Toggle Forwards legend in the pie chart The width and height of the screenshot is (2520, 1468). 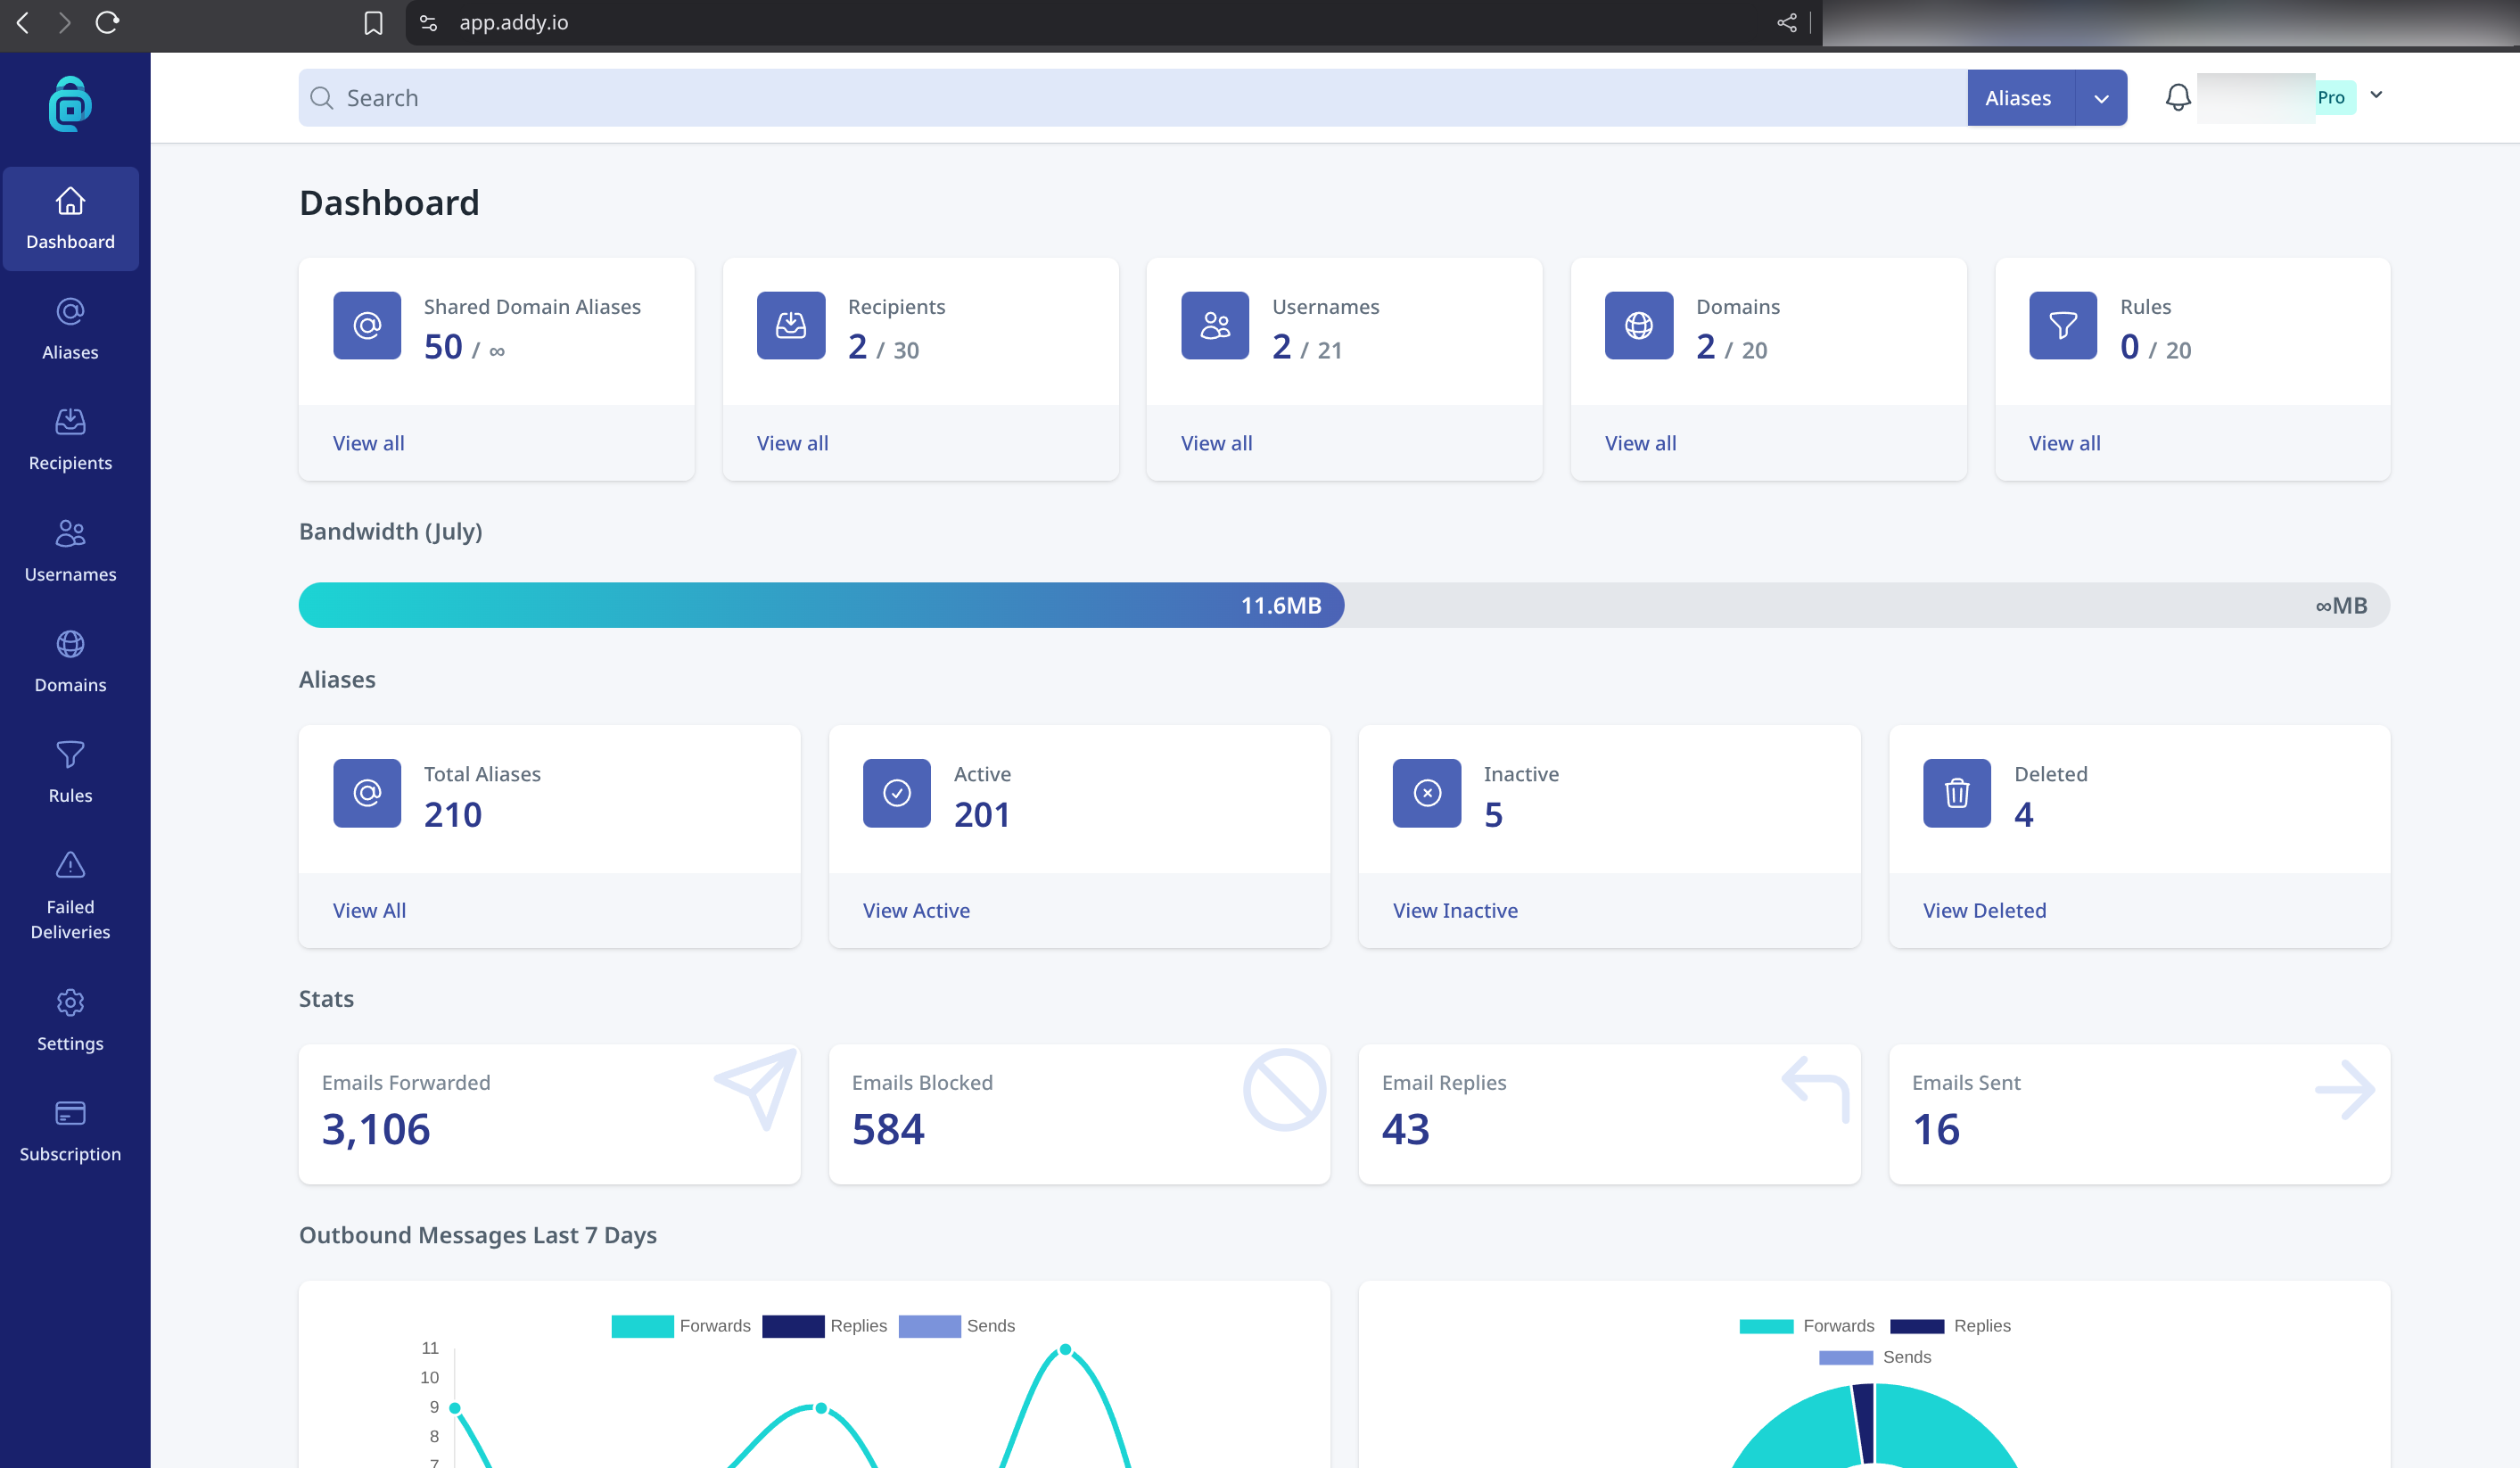click(x=1806, y=1325)
